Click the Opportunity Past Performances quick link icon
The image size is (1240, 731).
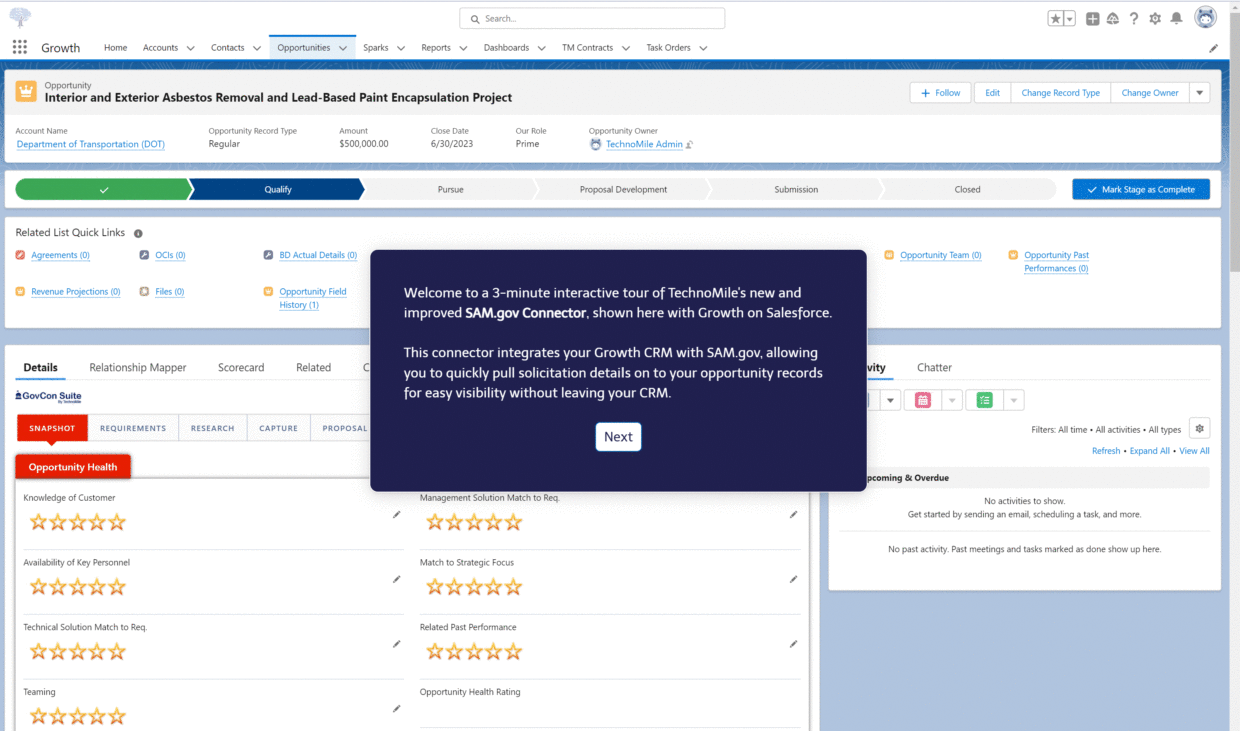pyautogui.click(x=1014, y=255)
